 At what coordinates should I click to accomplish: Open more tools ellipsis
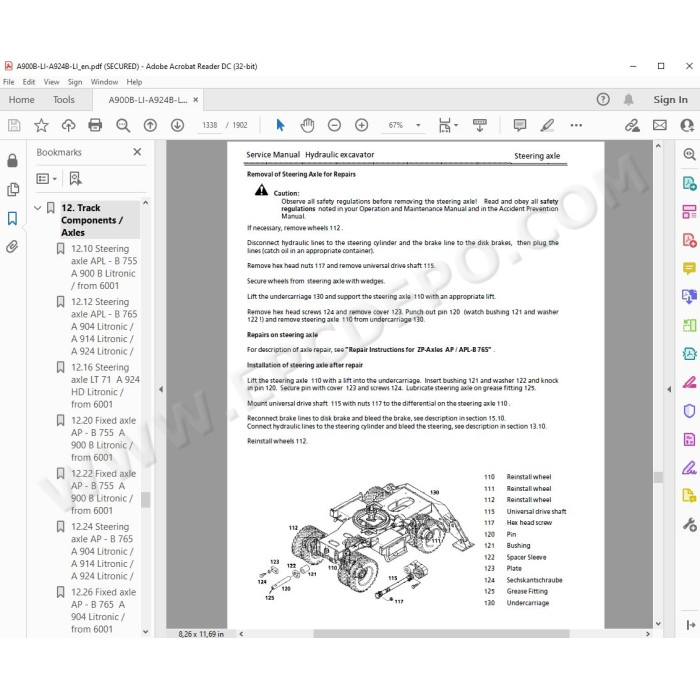(x=576, y=125)
